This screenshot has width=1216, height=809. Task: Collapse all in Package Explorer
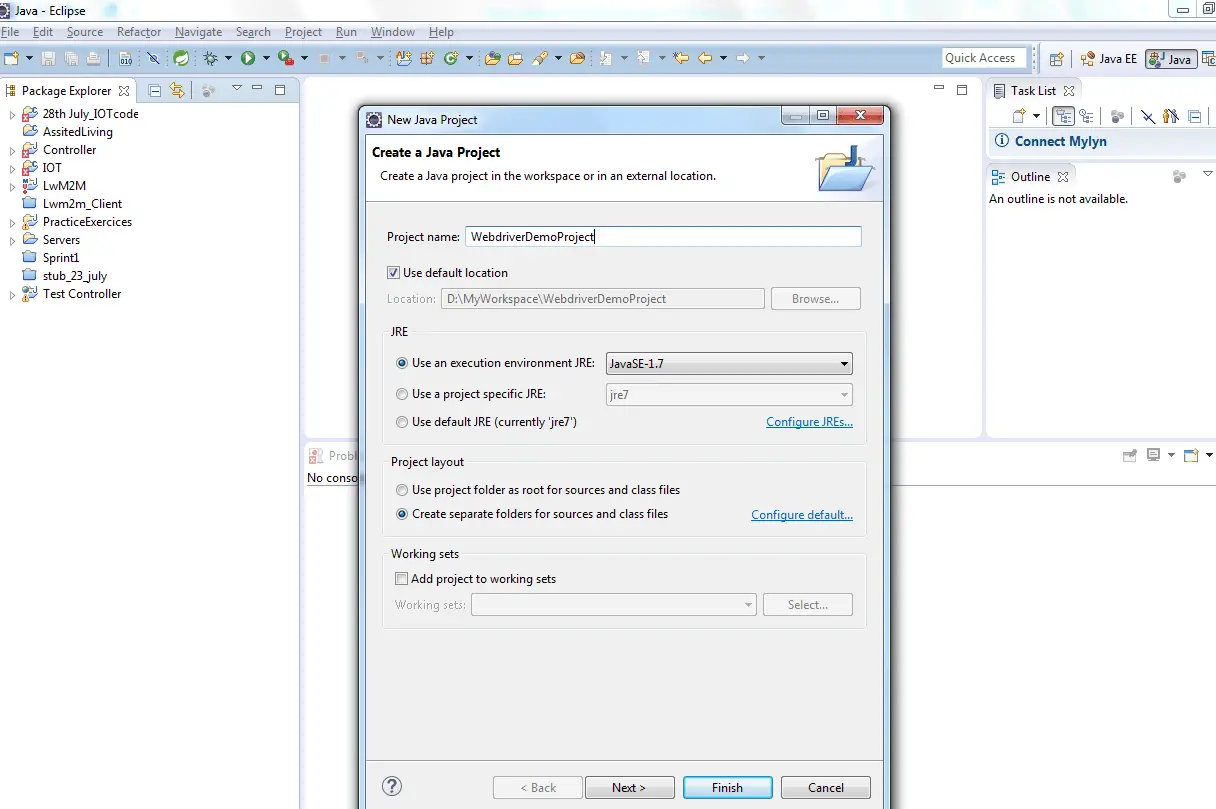(155, 90)
